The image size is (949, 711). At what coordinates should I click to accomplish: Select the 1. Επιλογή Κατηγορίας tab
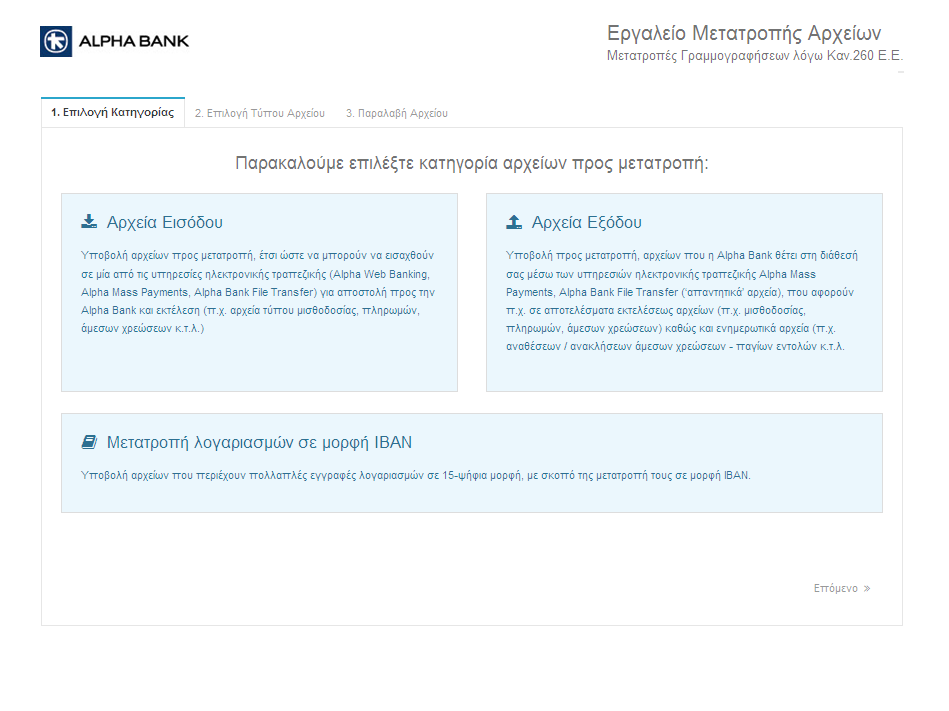tap(113, 113)
